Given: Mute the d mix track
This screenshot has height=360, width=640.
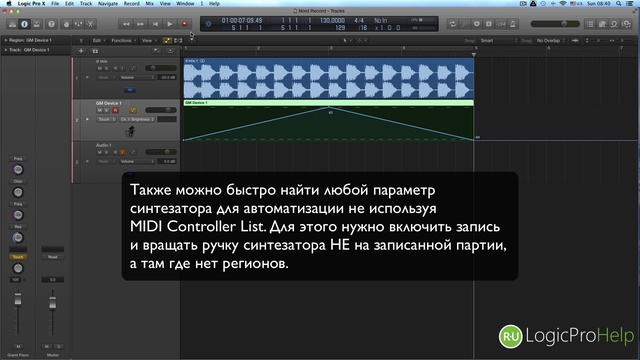Looking at the screenshot, I should click(x=100, y=68).
